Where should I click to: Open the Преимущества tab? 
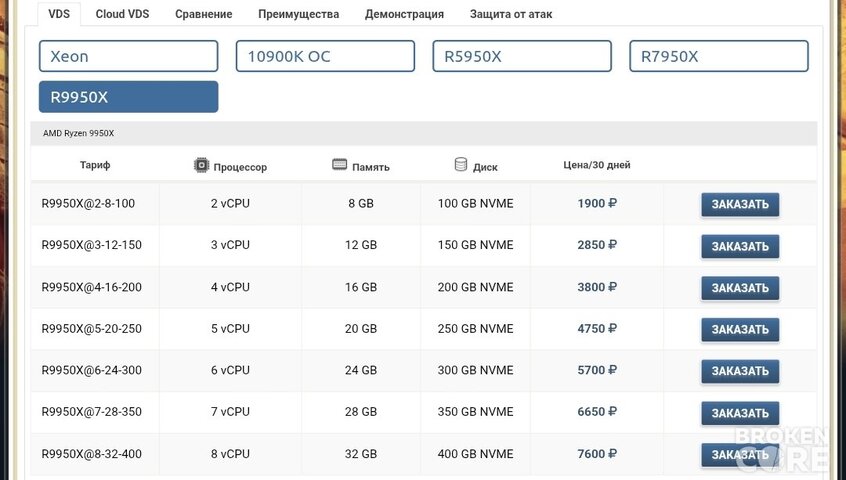coord(298,14)
